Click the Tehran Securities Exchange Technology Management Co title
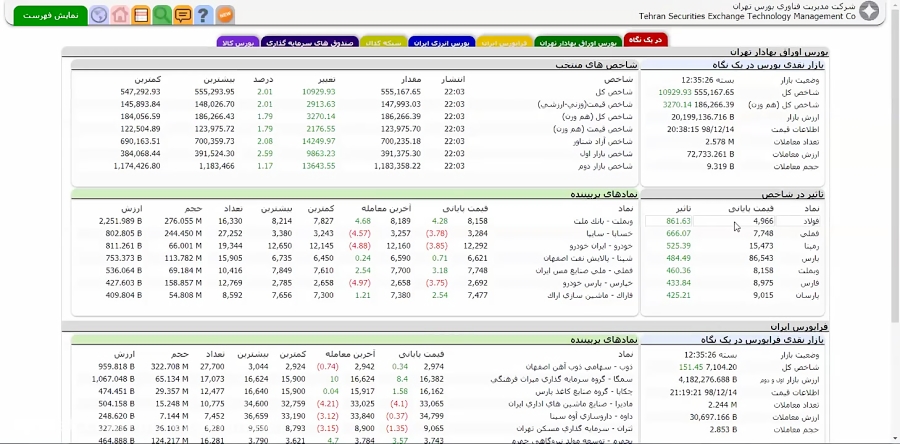The width and height of the screenshot is (900, 444). tap(747, 17)
